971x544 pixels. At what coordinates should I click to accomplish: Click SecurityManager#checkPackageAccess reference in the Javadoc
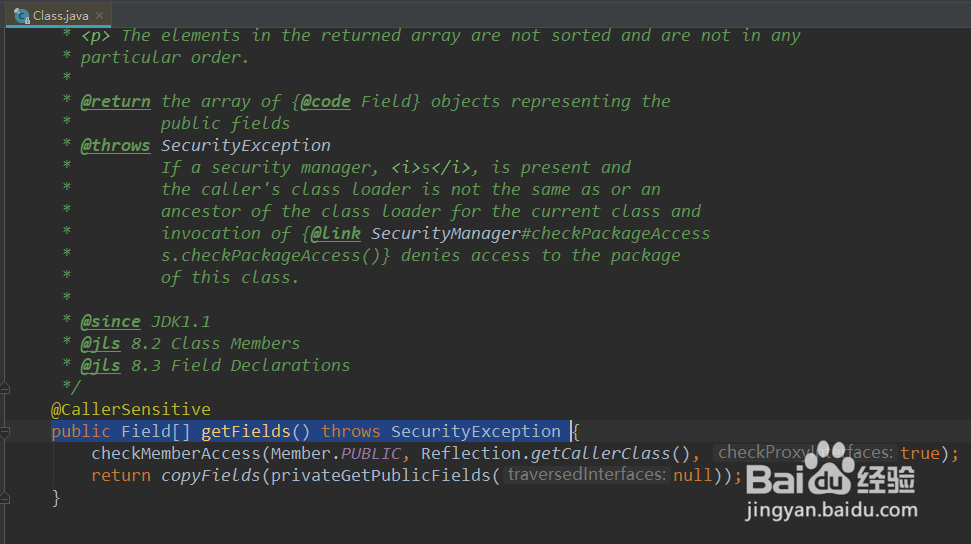coord(541,234)
